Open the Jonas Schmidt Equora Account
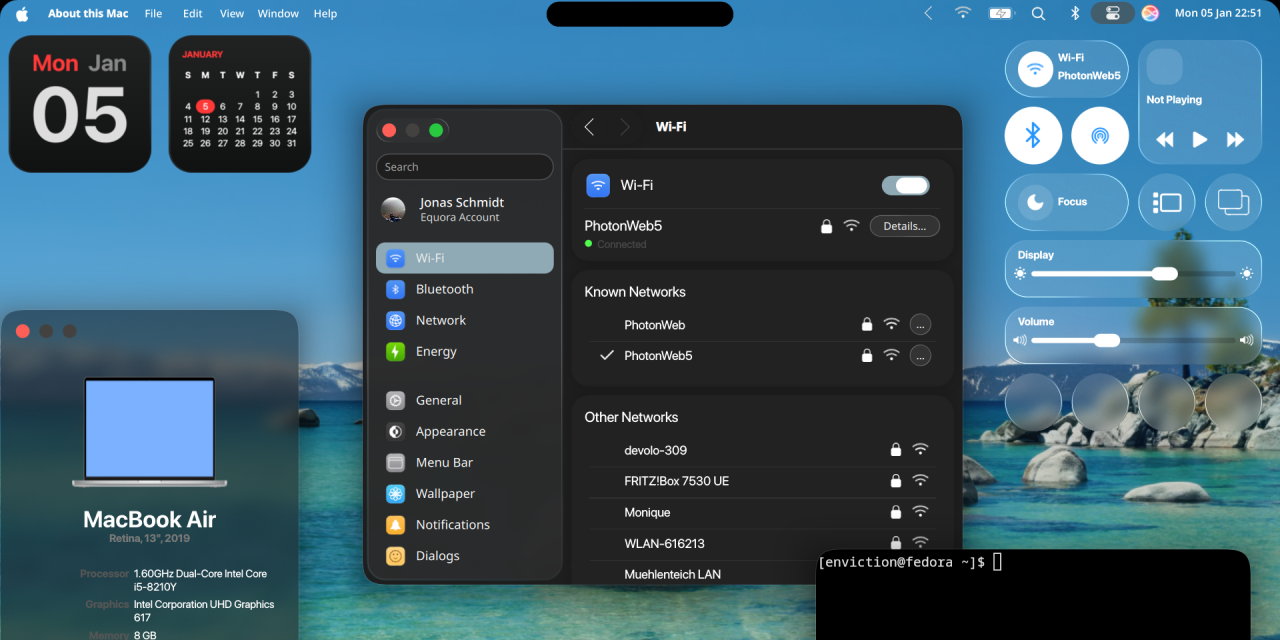The width and height of the screenshot is (1280, 640). click(x=465, y=209)
